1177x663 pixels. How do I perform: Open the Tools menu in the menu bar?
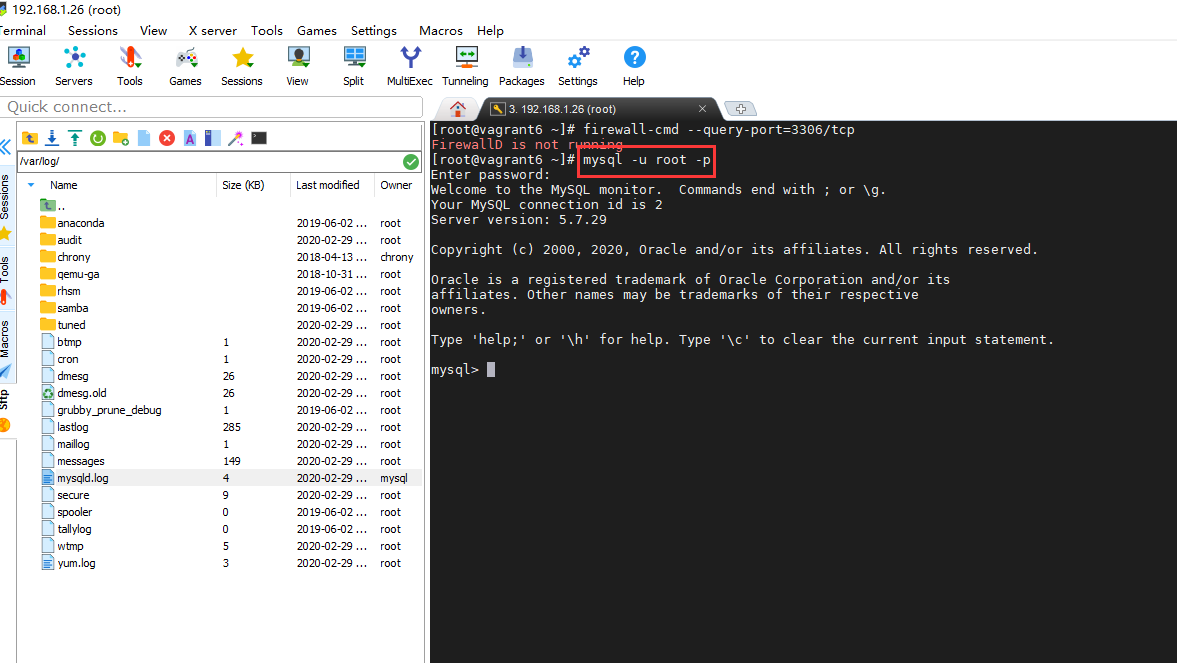(266, 31)
